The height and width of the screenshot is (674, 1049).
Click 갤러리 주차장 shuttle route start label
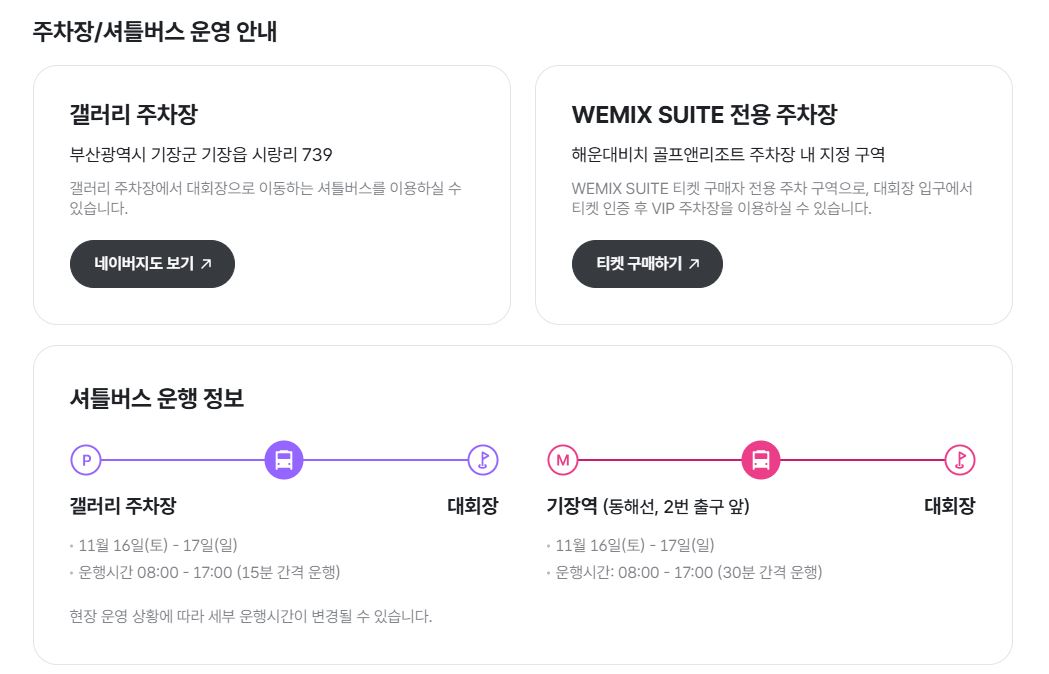pyautogui.click(x=123, y=506)
